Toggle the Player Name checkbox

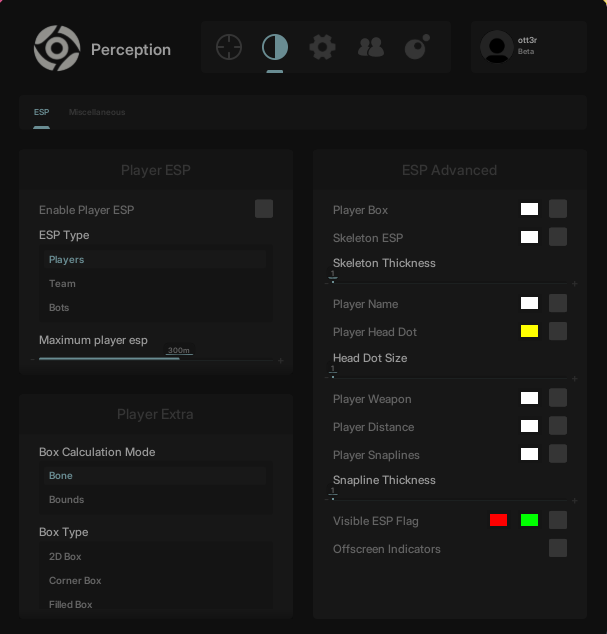[x=558, y=303]
